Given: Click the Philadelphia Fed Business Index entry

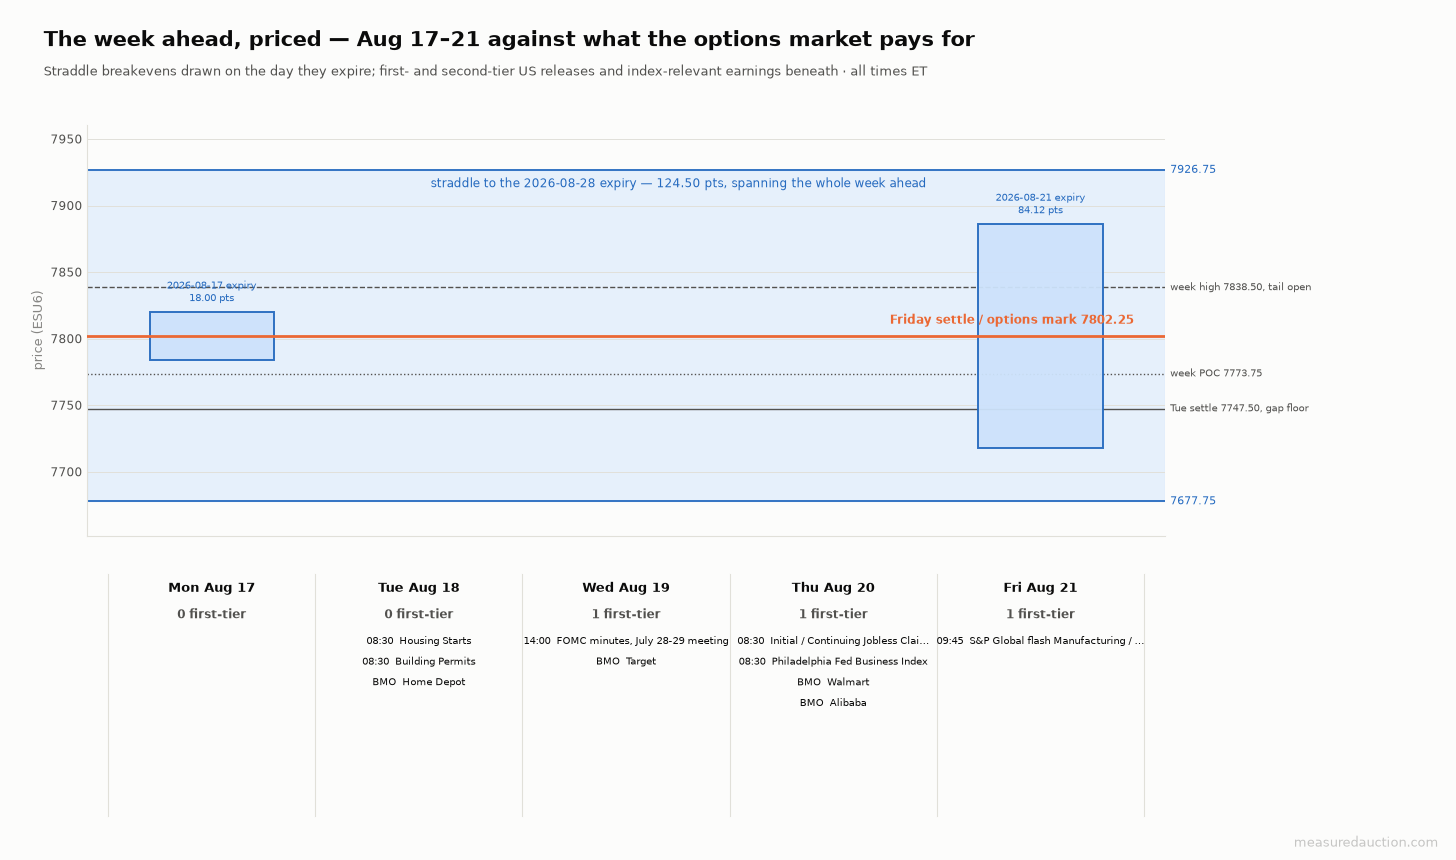Looking at the screenshot, I should tap(833, 662).
